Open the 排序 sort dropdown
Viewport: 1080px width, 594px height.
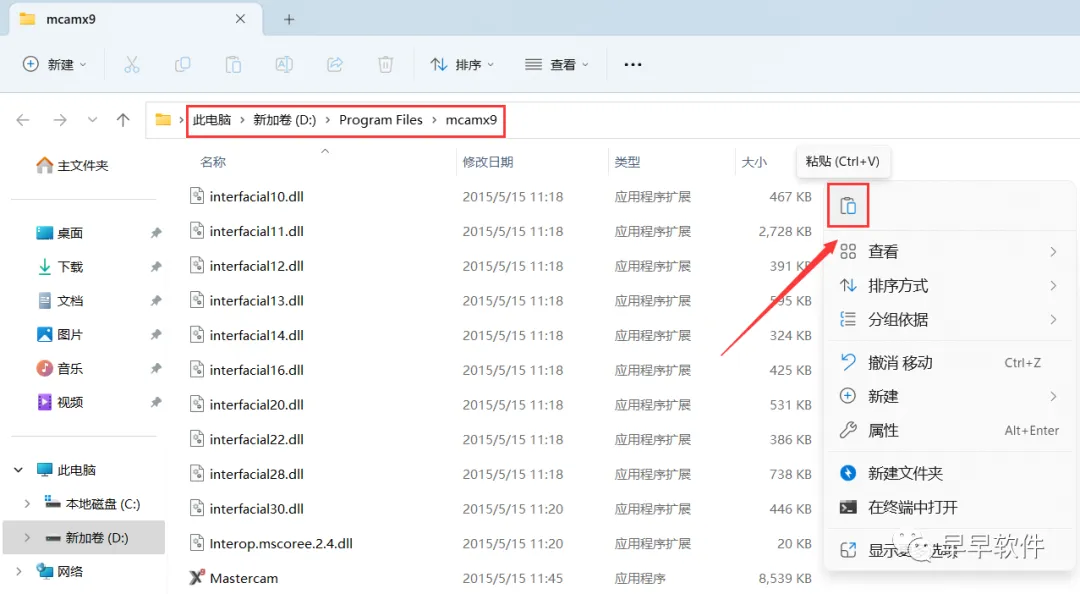point(463,65)
